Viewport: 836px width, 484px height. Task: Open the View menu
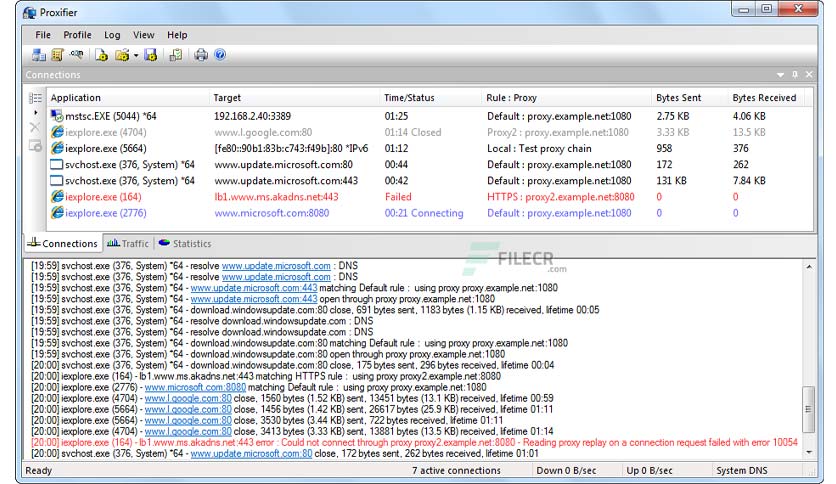143,35
